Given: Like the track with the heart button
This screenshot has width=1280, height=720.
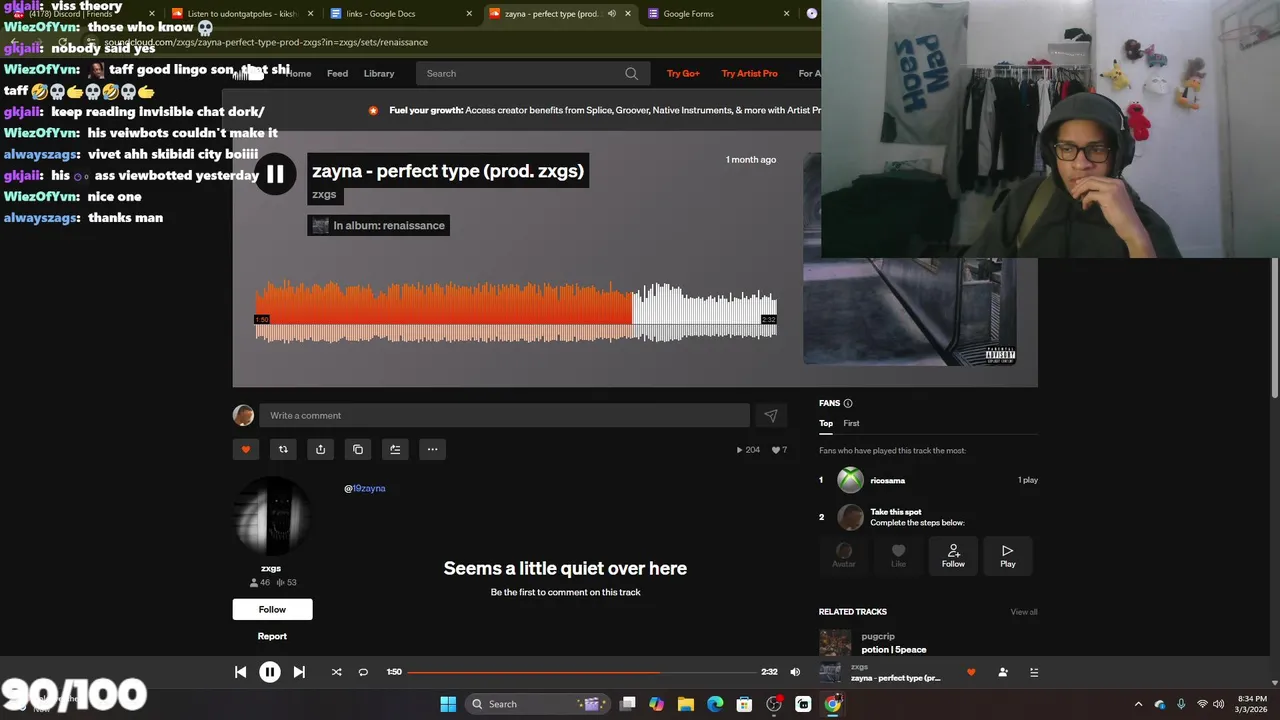Looking at the screenshot, I should [x=246, y=449].
